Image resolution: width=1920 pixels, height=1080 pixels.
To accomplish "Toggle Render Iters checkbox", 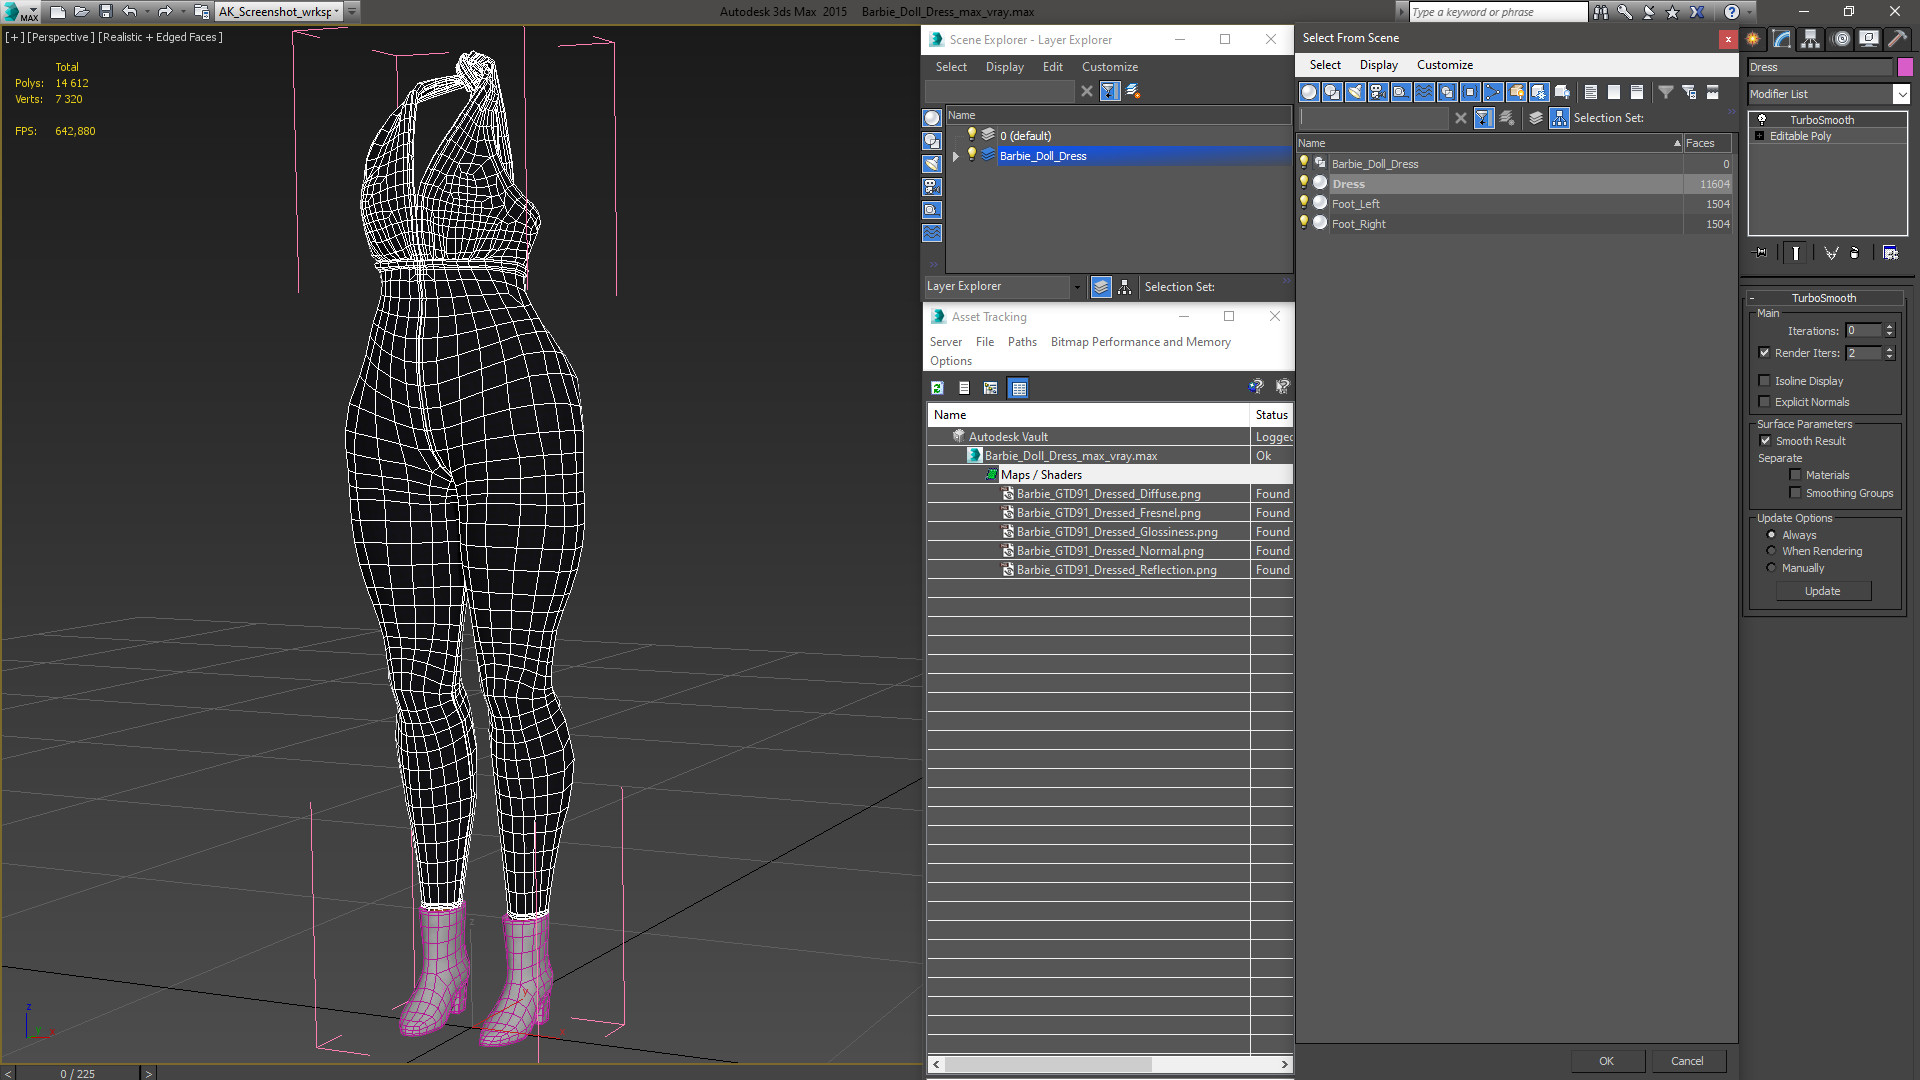I will coord(1764,353).
